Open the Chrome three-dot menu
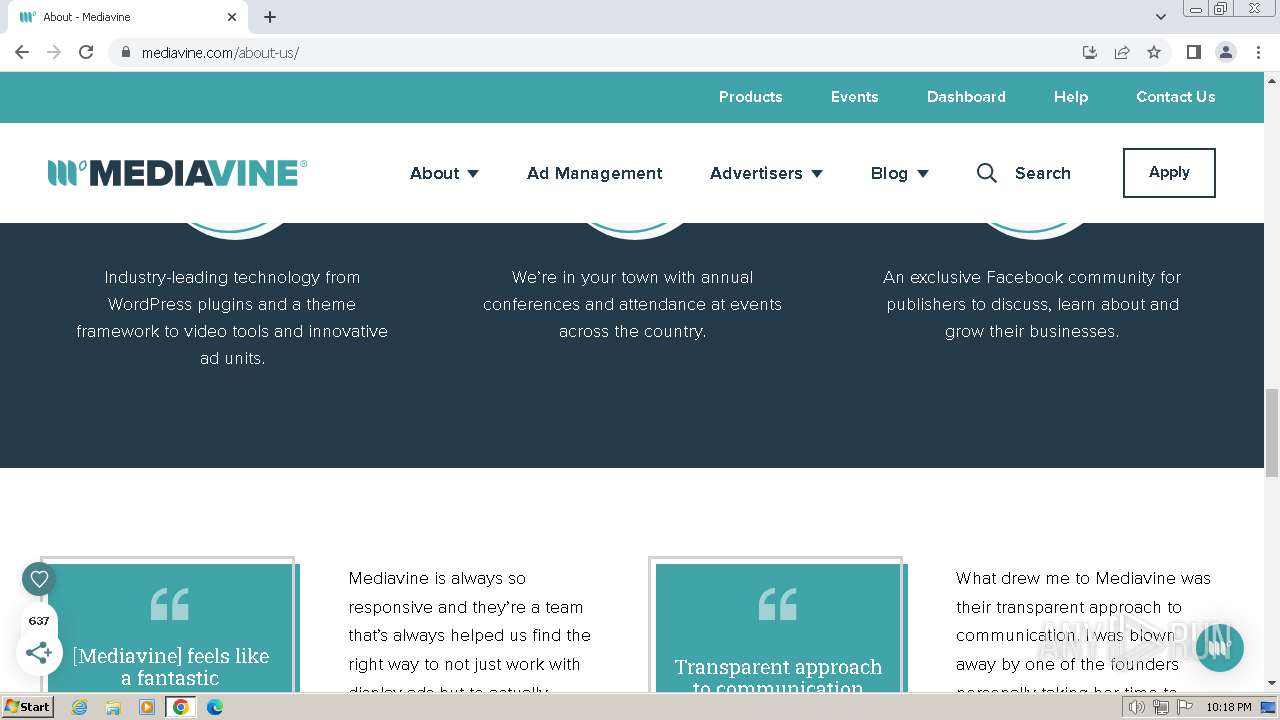The width and height of the screenshot is (1280, 720). 1258,52
